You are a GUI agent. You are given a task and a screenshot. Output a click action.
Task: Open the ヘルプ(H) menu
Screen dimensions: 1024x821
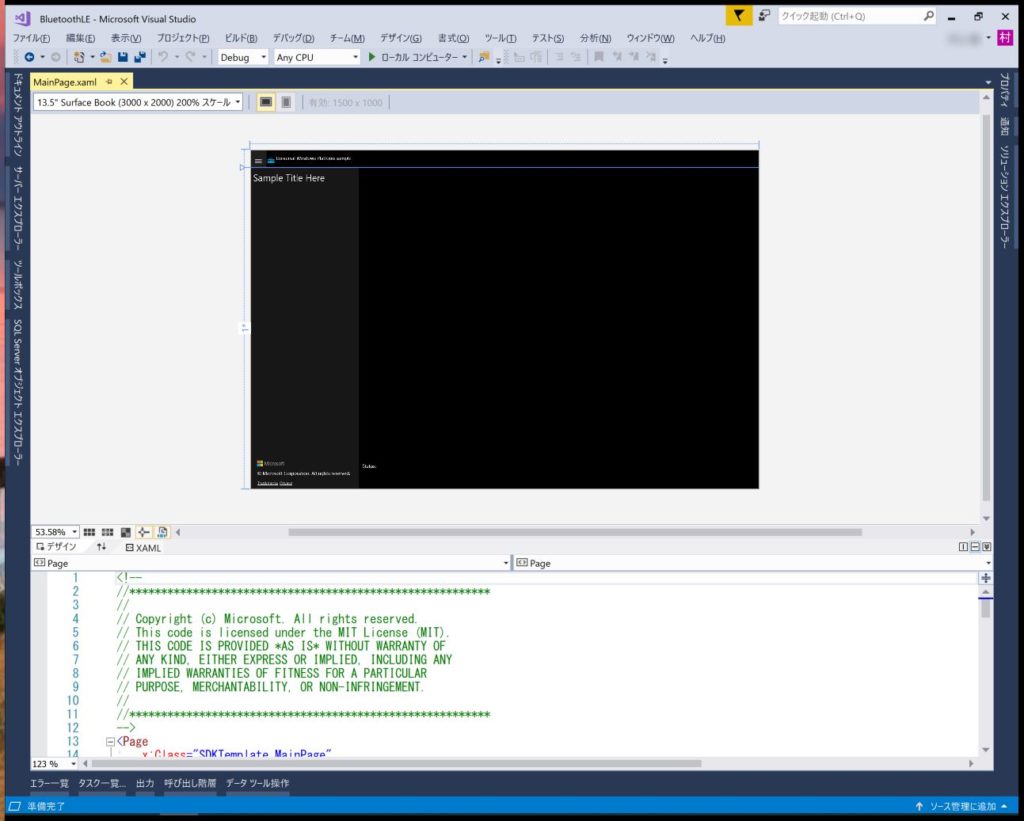(x=708, y=38)
